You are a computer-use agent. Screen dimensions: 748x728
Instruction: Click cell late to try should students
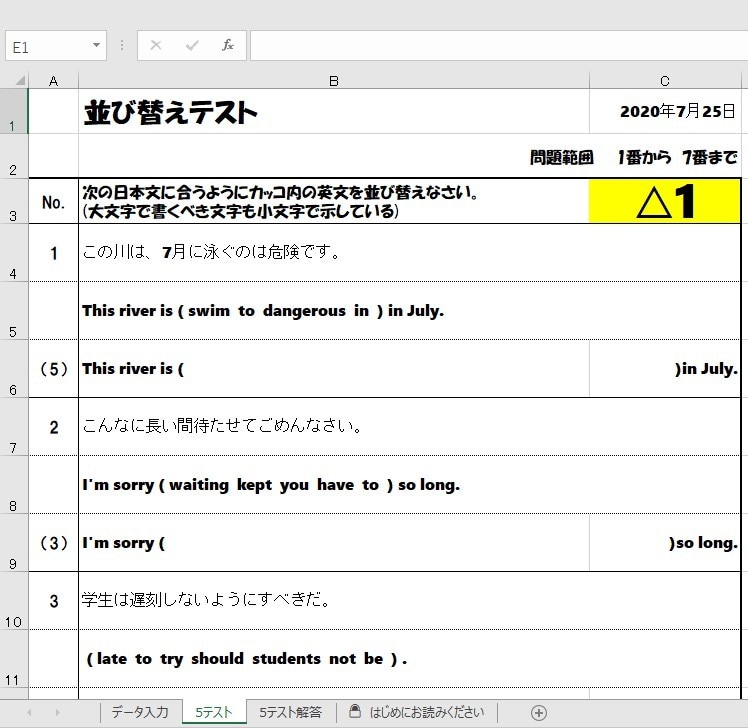coord(409,659)
